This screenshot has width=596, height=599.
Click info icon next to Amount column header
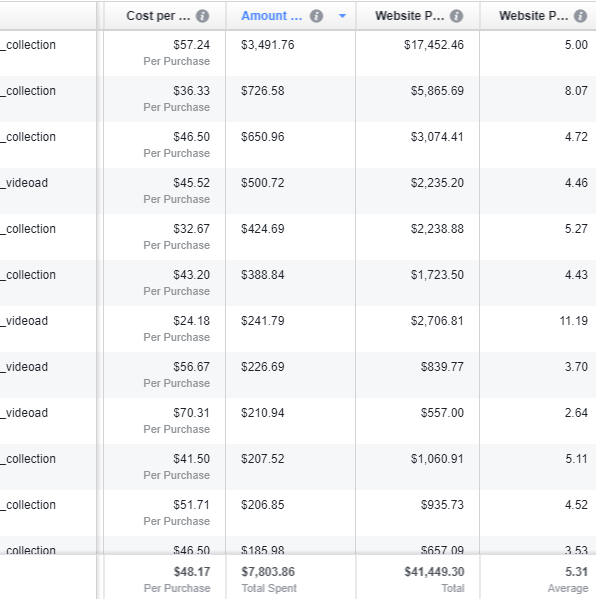316,16
